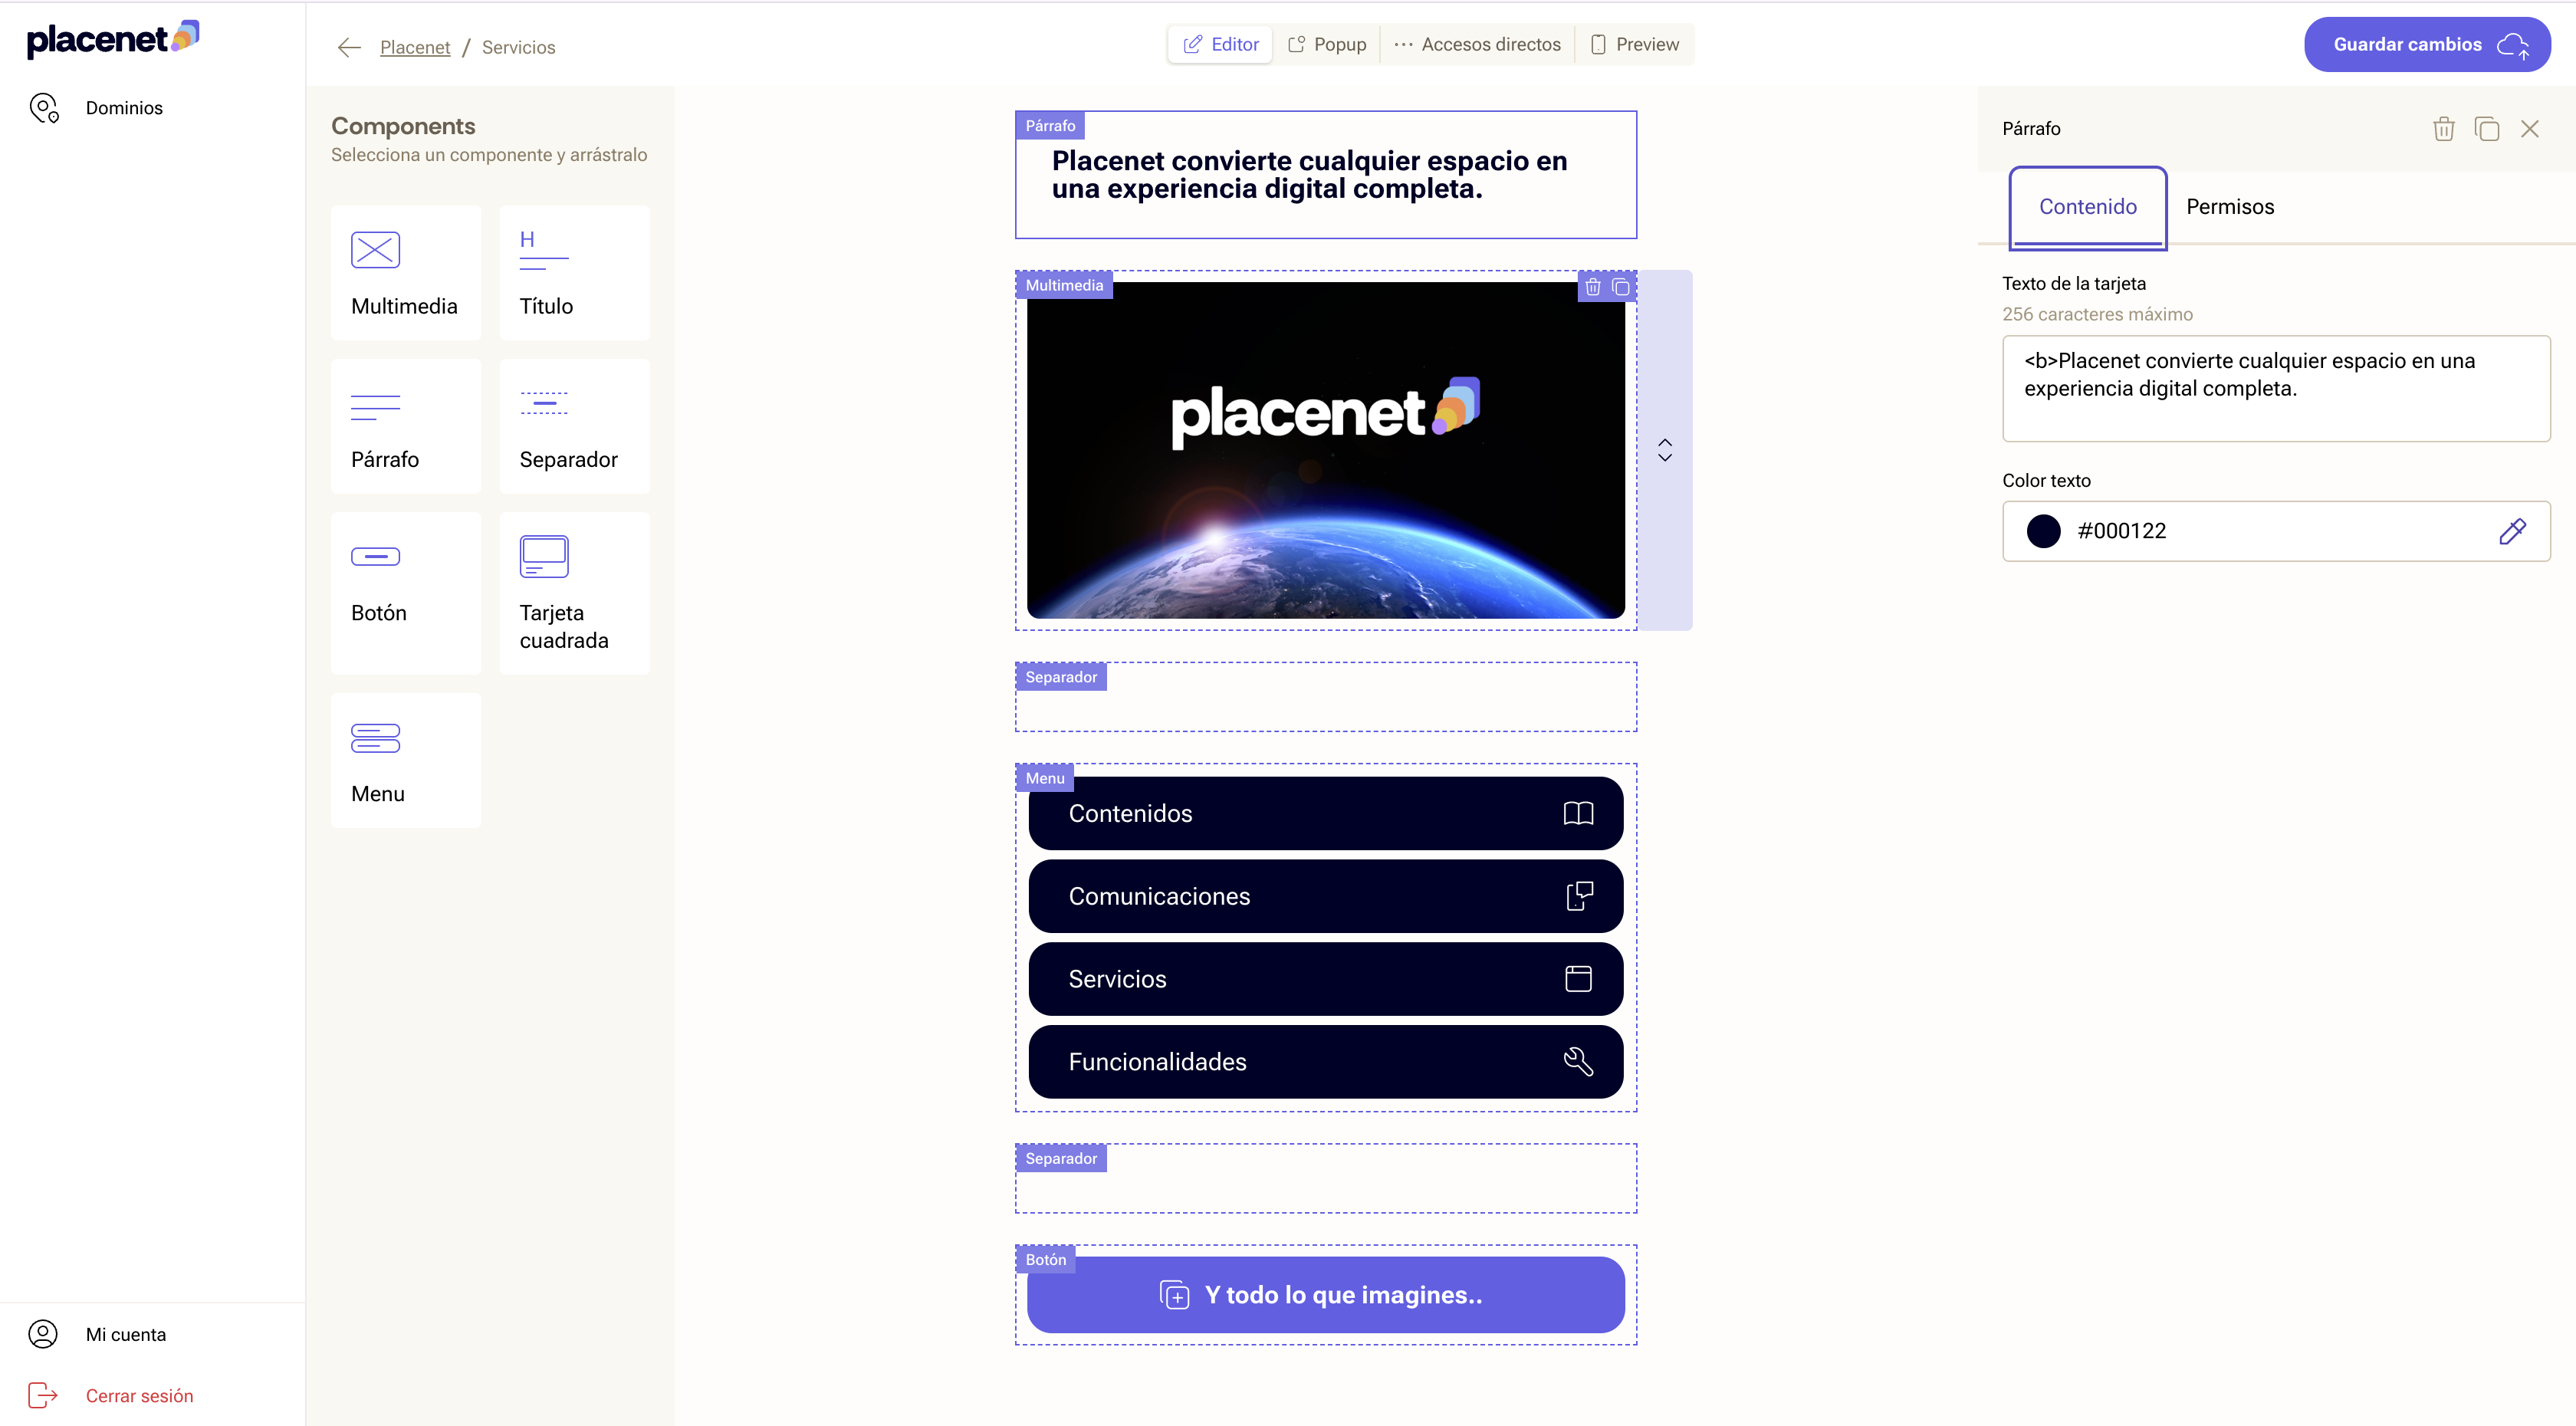Open the Accesos directos menu
This screenshot has width=2576, height=1426.
coord(1477,44)
